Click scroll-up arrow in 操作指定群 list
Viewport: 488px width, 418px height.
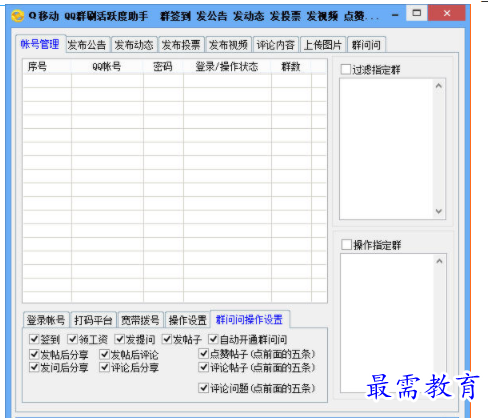pyautogui.click(x=439, y=261)
